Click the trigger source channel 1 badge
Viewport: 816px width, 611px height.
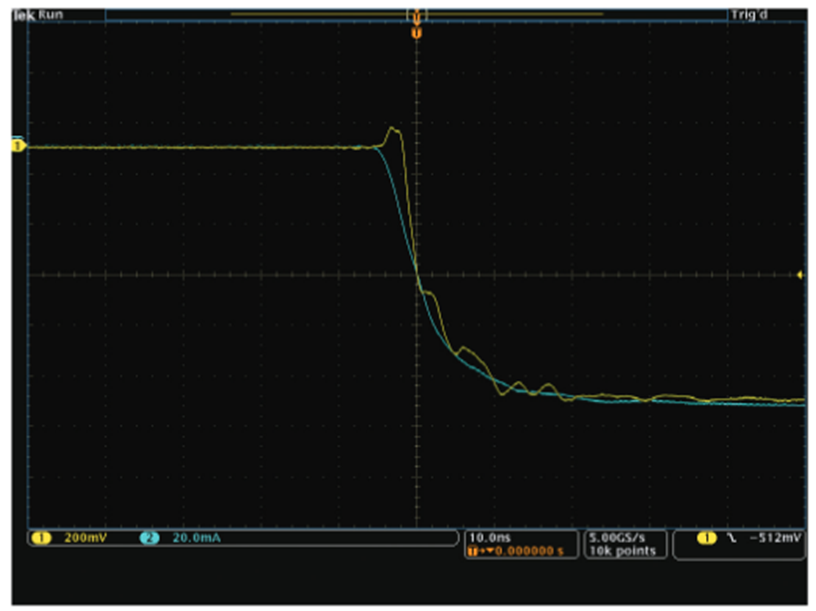coord(707,538)
